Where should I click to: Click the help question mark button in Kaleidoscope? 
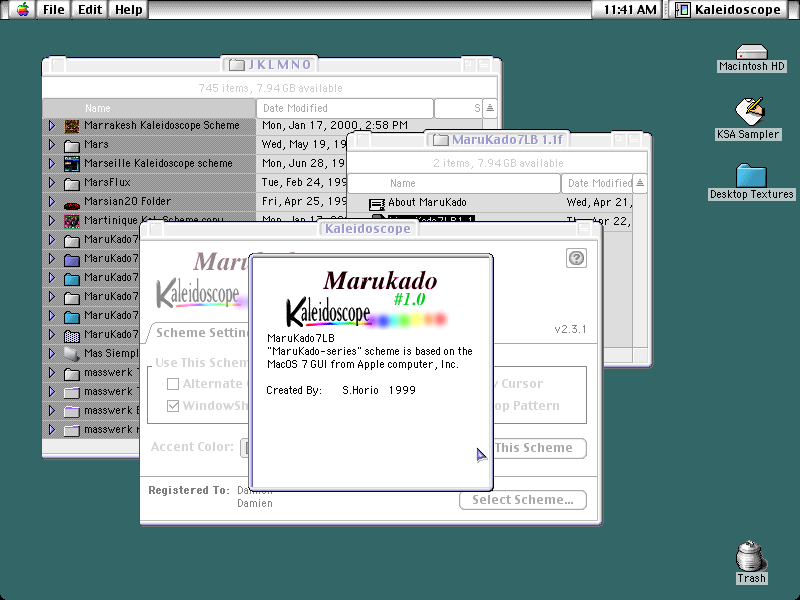[x=576, y=258]
